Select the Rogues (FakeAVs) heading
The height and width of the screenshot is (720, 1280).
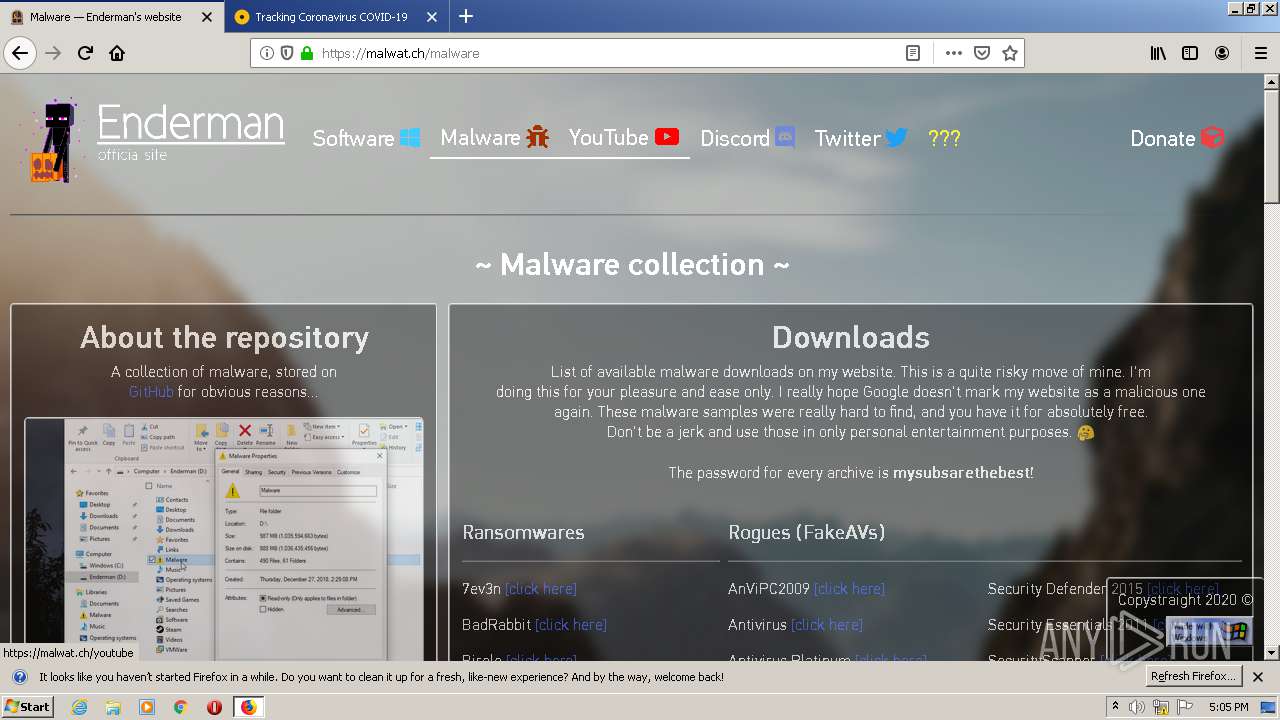[x=807, y=532]
